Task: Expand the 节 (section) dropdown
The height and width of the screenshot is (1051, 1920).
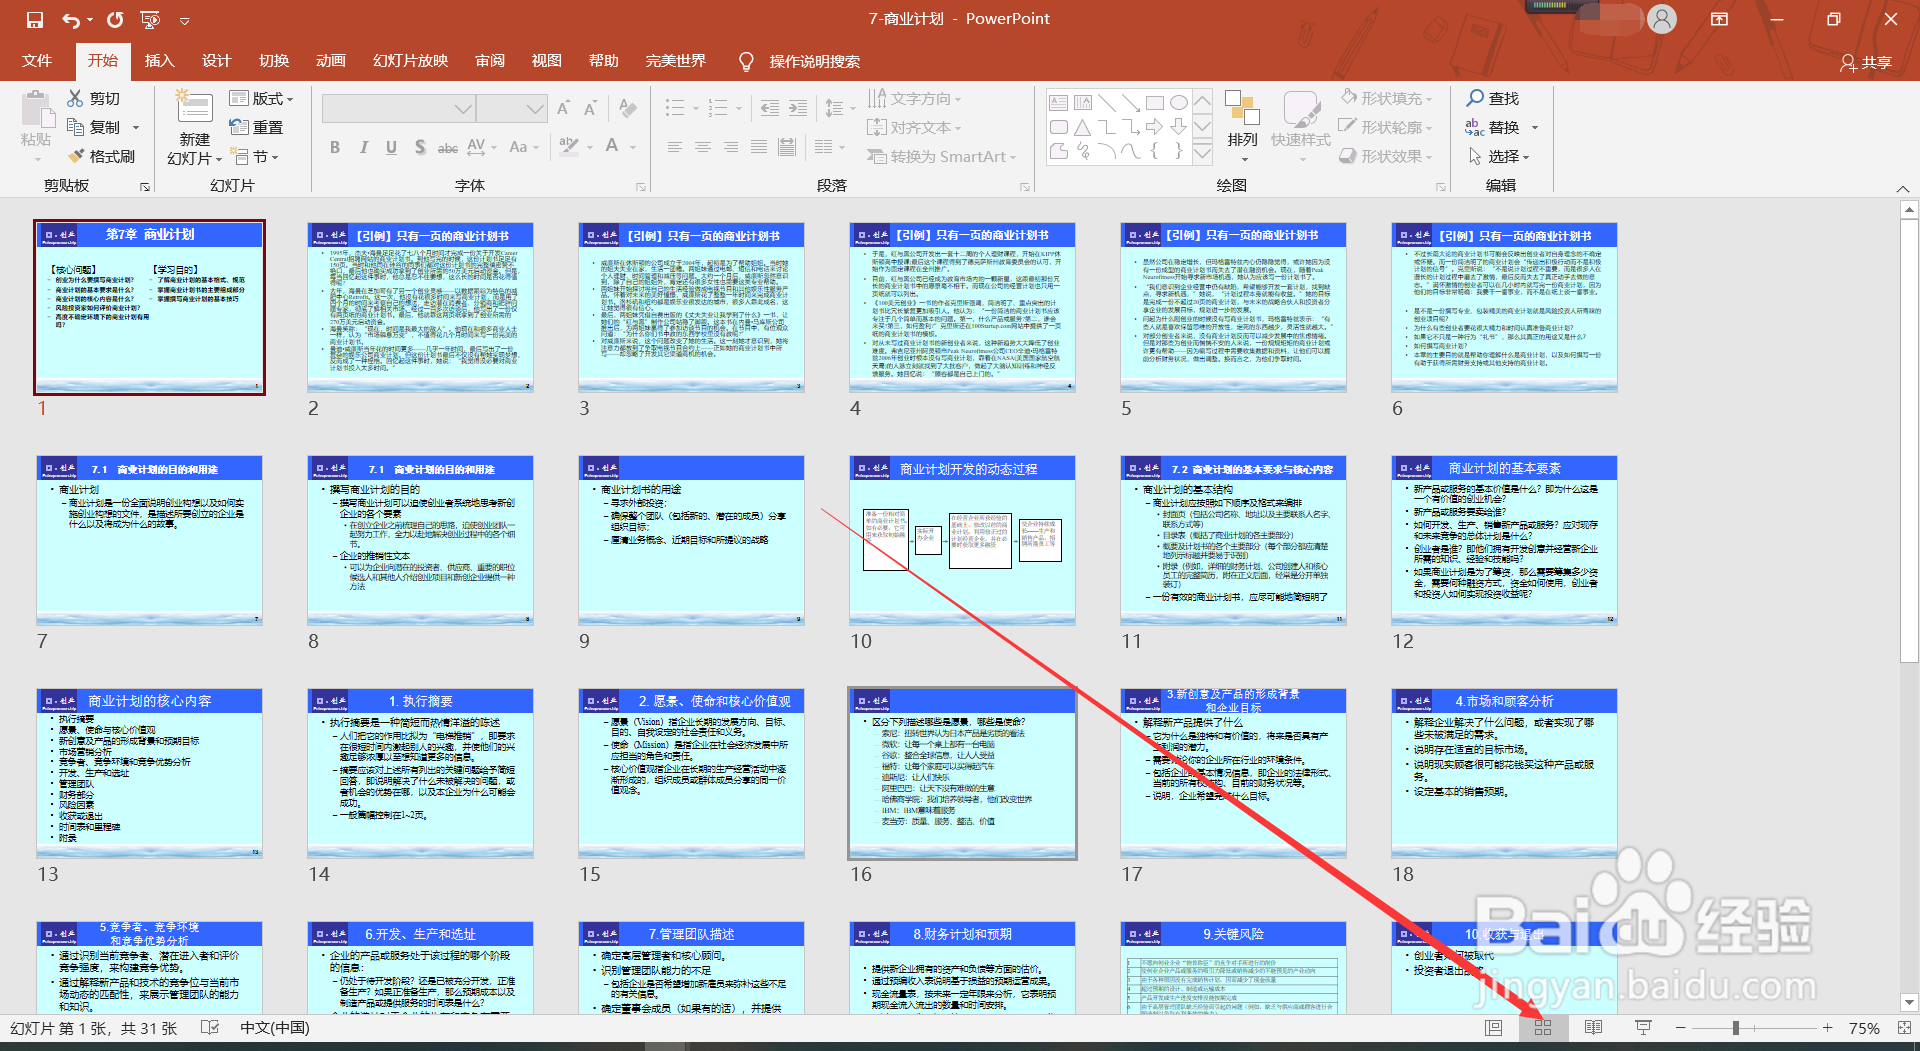Action: (x=254, y=157)
